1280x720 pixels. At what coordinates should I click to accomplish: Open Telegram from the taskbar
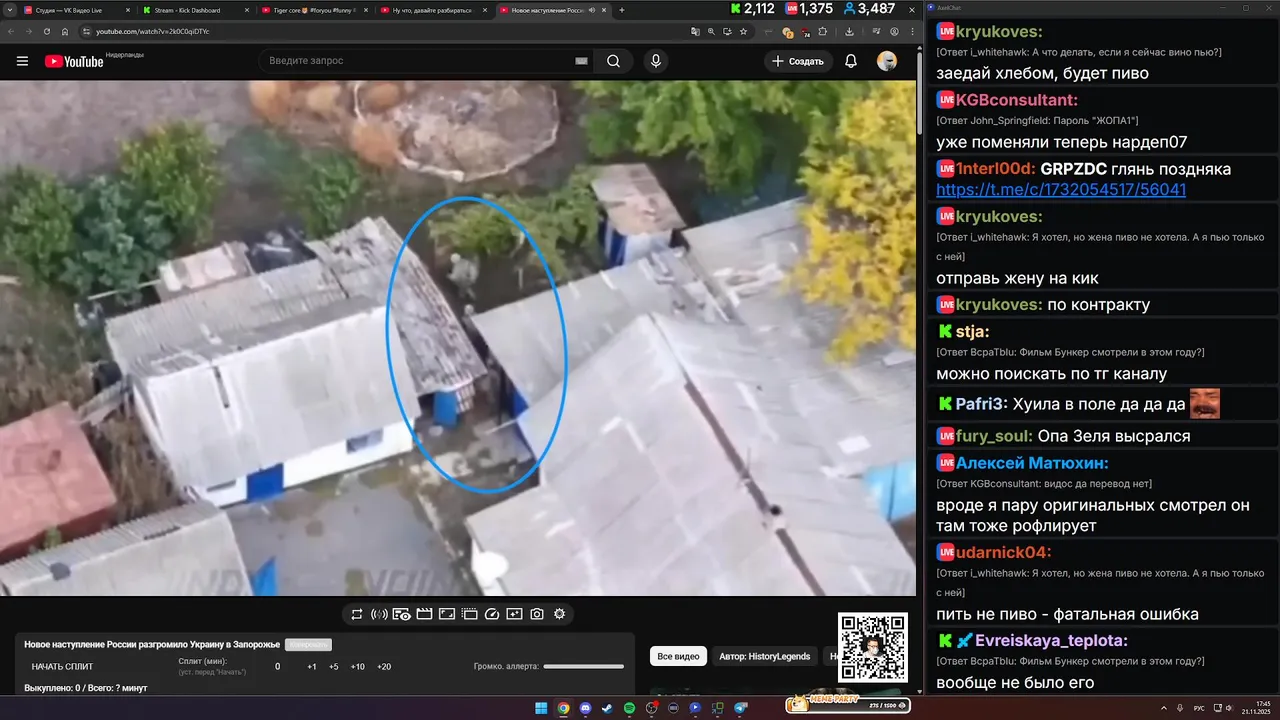coord(741,708)
